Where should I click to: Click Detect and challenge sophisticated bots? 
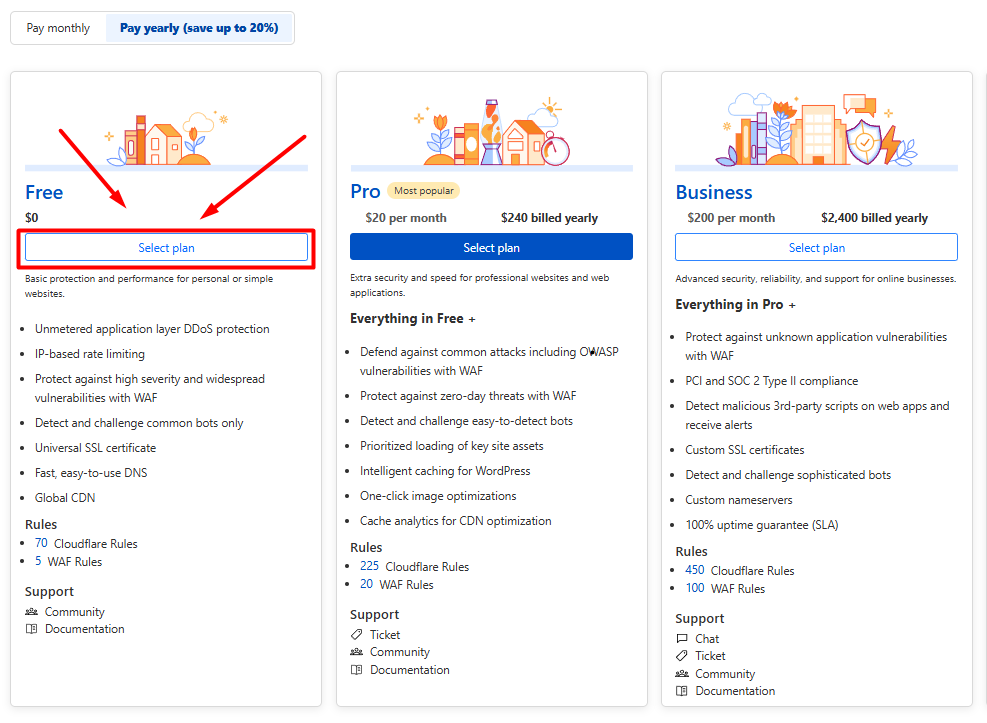coord(788,474)
